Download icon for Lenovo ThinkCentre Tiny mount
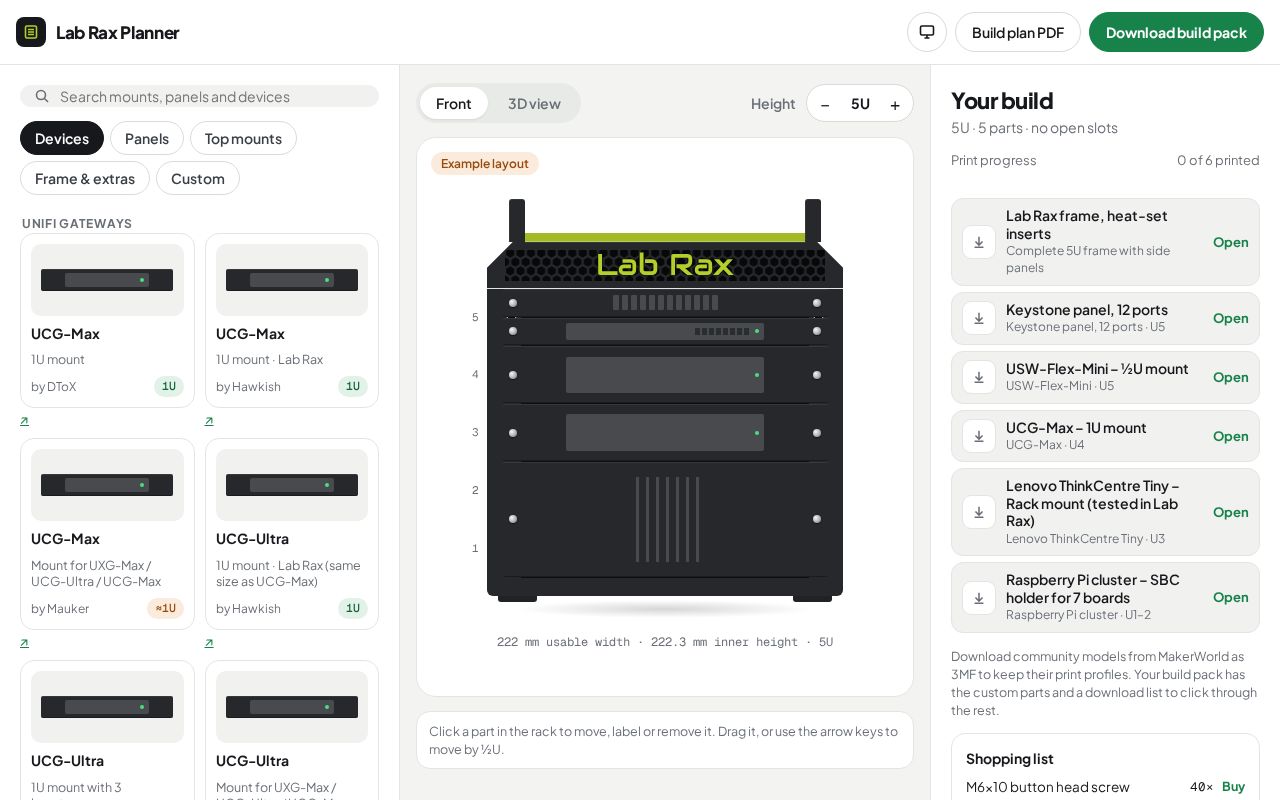 click(979, 512)
